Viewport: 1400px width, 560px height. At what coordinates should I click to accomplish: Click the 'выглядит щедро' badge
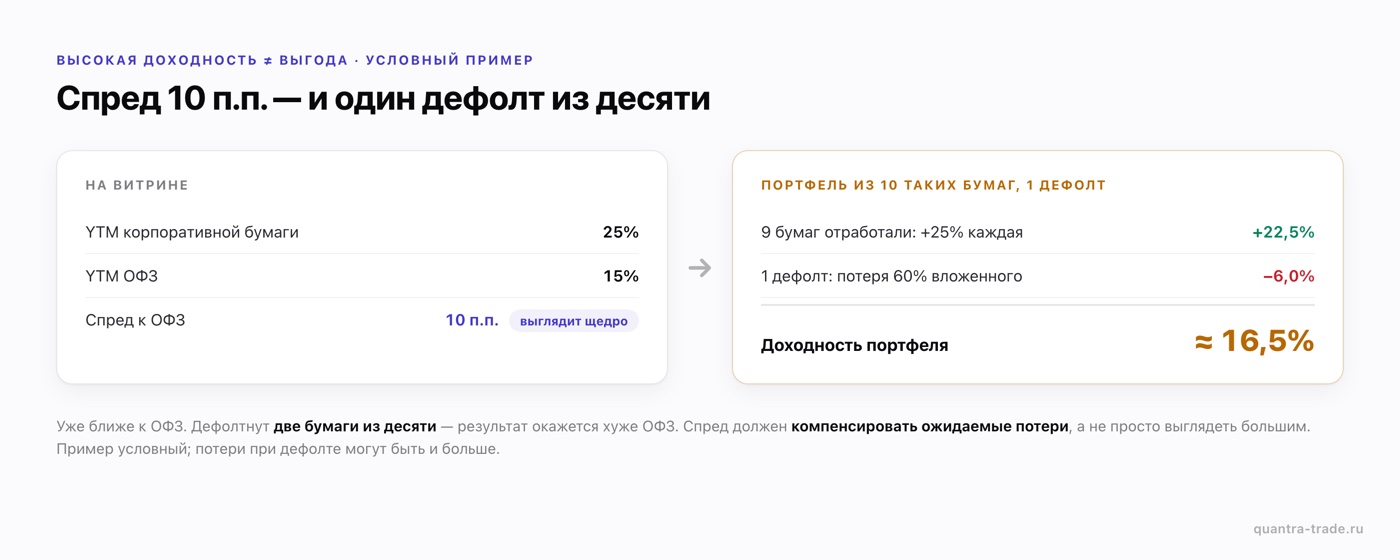pyautogui.click(x=574, y=321)
